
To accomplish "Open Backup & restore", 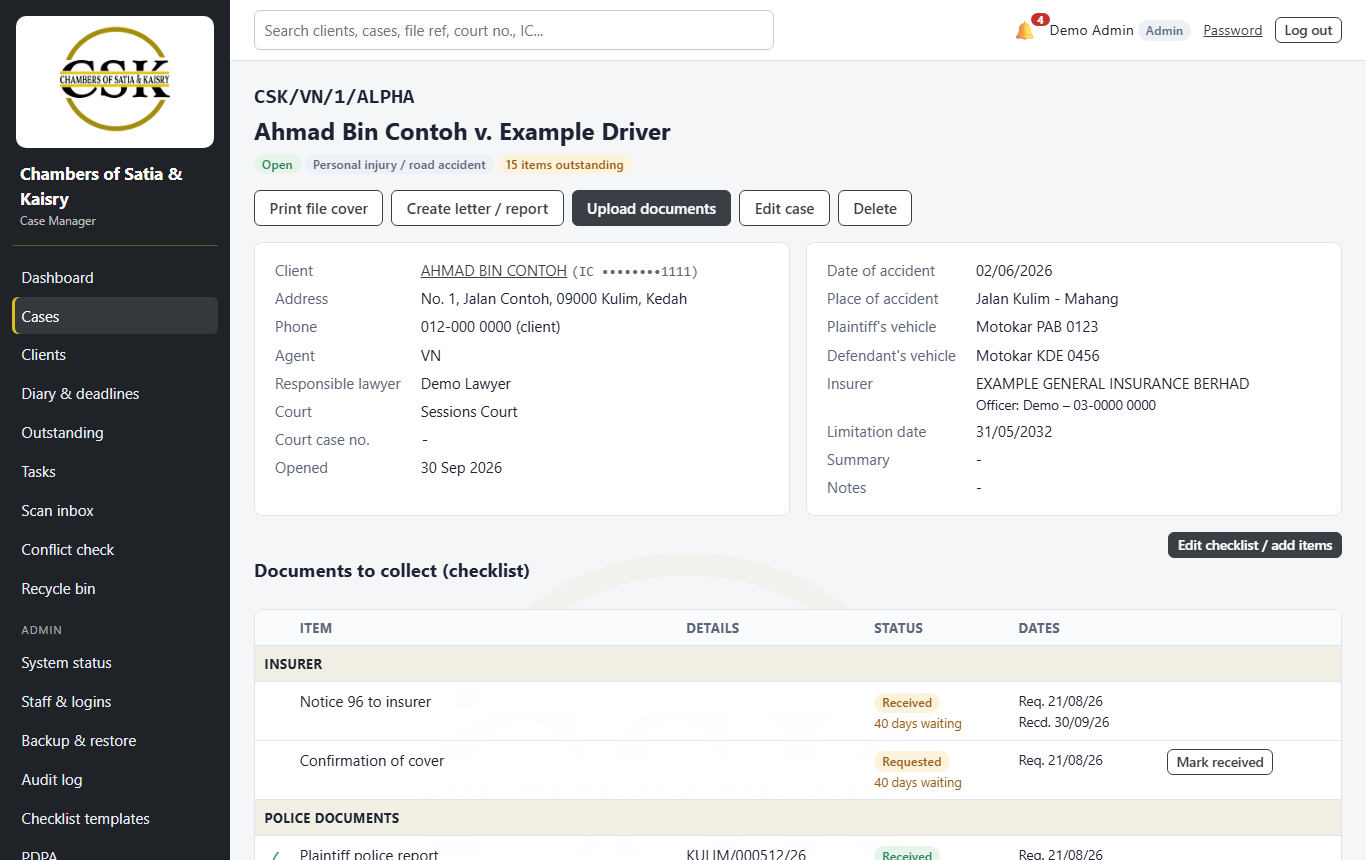I will point(115,741).
